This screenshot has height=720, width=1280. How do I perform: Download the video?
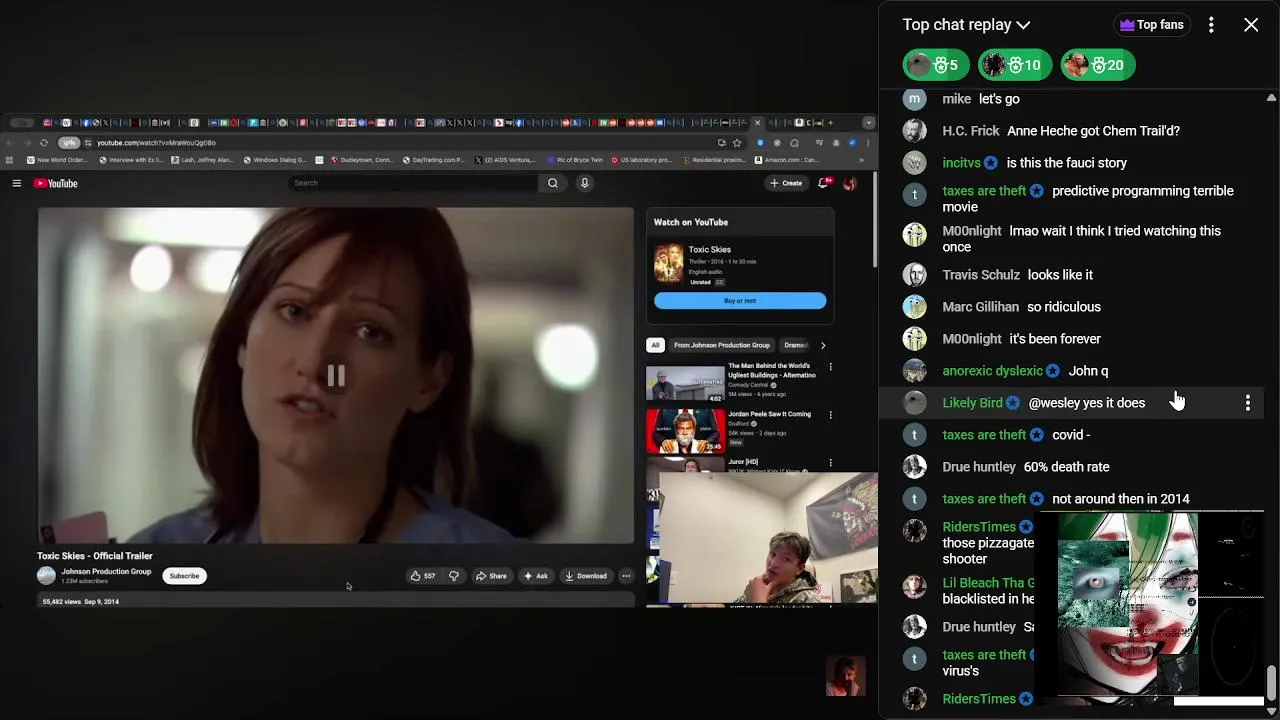click(585, 576)
